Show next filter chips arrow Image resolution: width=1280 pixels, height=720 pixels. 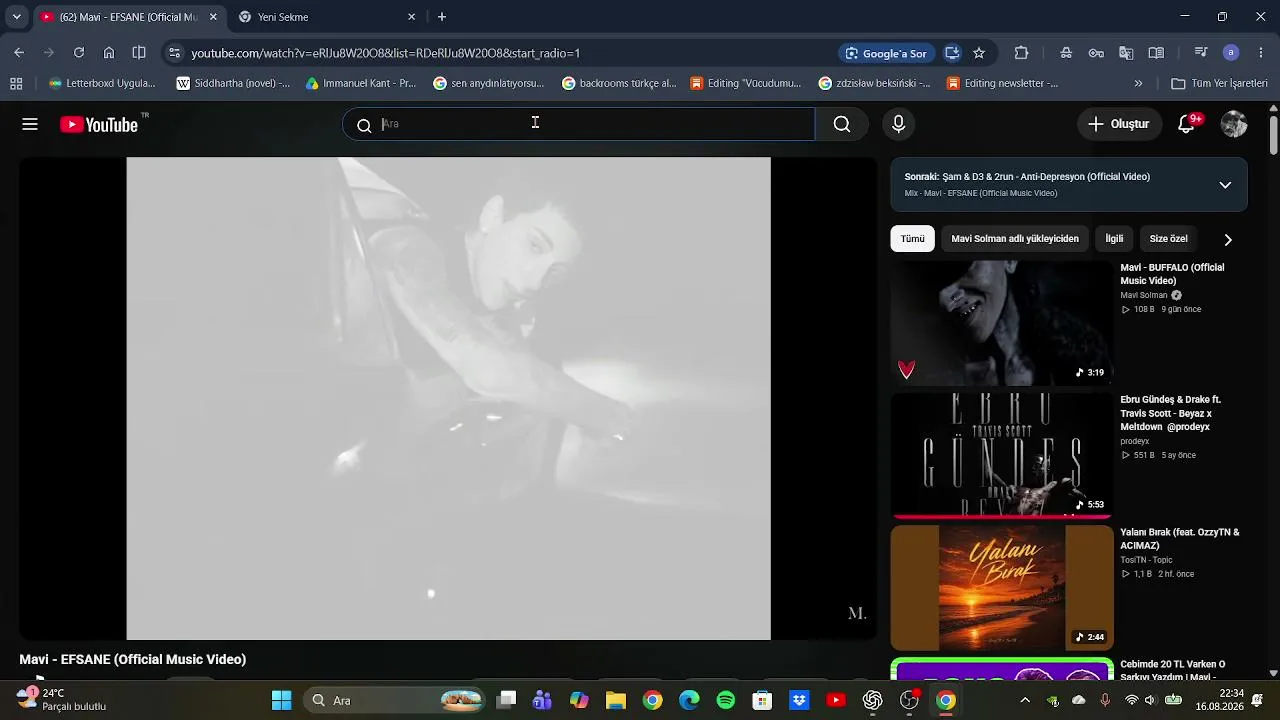[1228, 239]
